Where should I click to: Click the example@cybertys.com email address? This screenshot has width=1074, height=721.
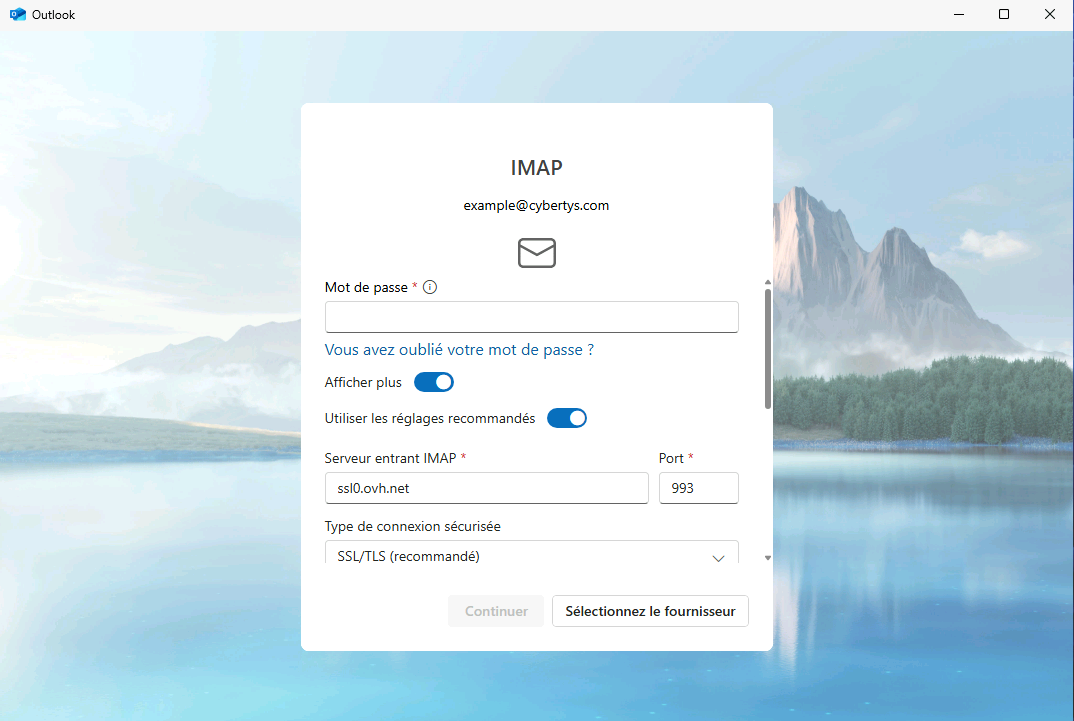pos(536,205)
